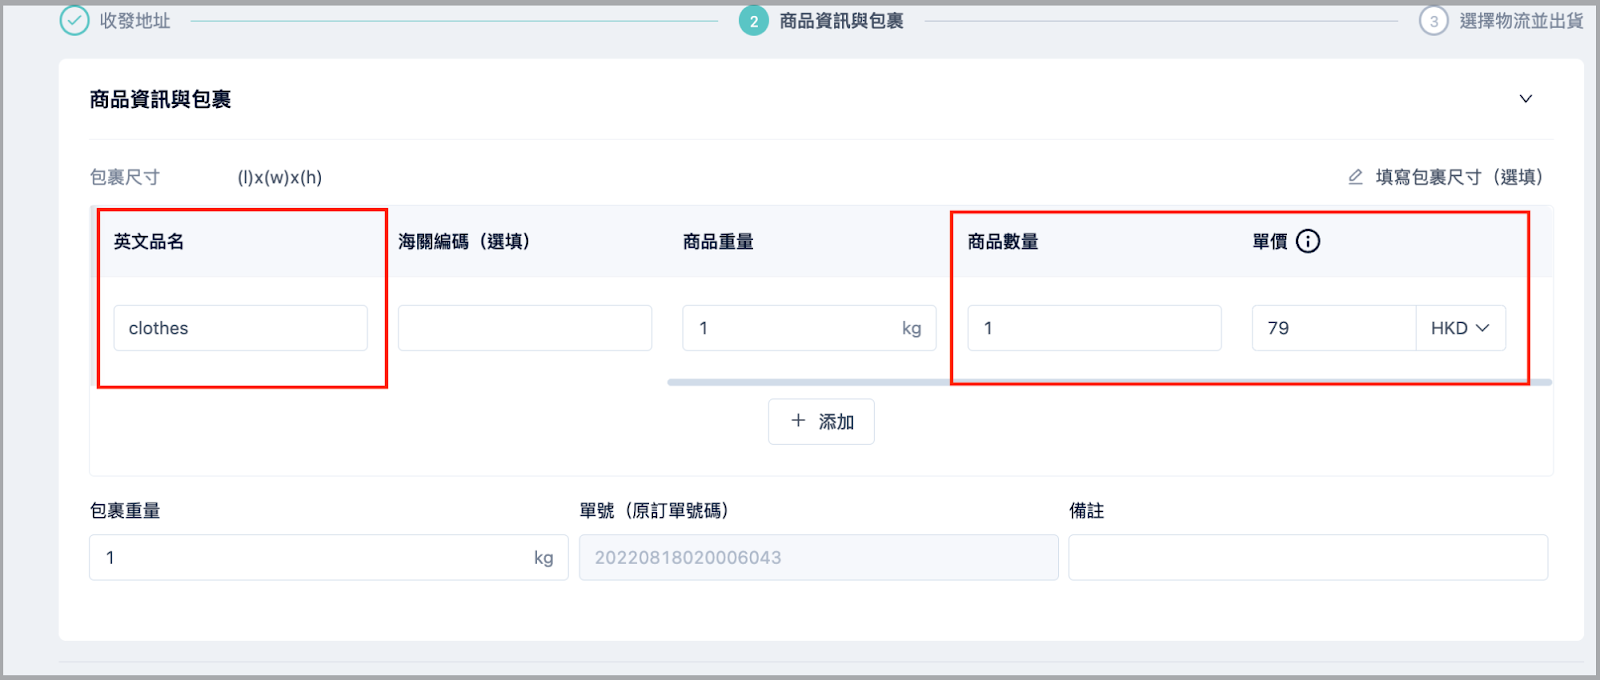Open 填寫包裹尺寸（選填） link
The image size is (1600, 680).
point(1459,177)
